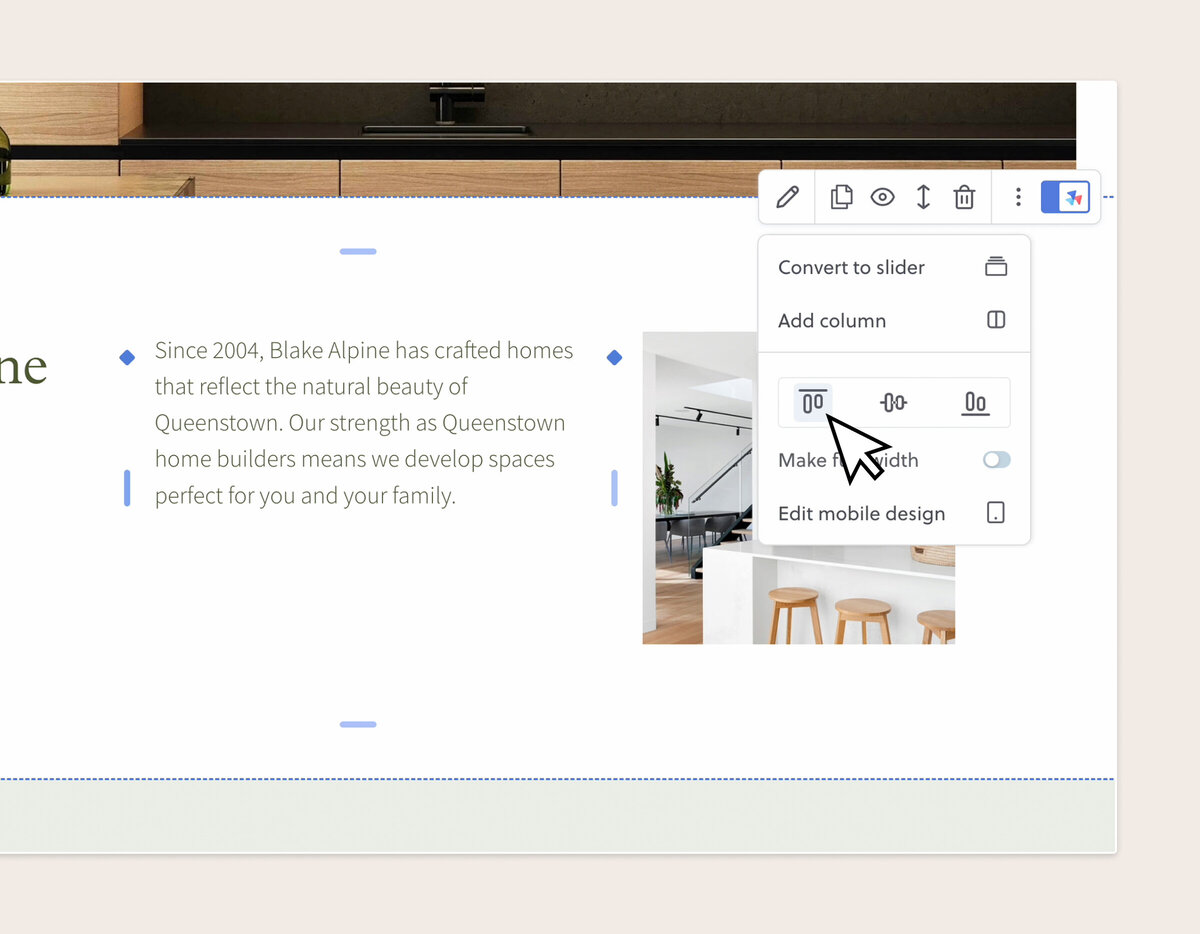Select the center vertically alignment icon
Image resolution: width=1200 pixels, height=934 pixels.
pyautogui.click(x=893, y=402)
